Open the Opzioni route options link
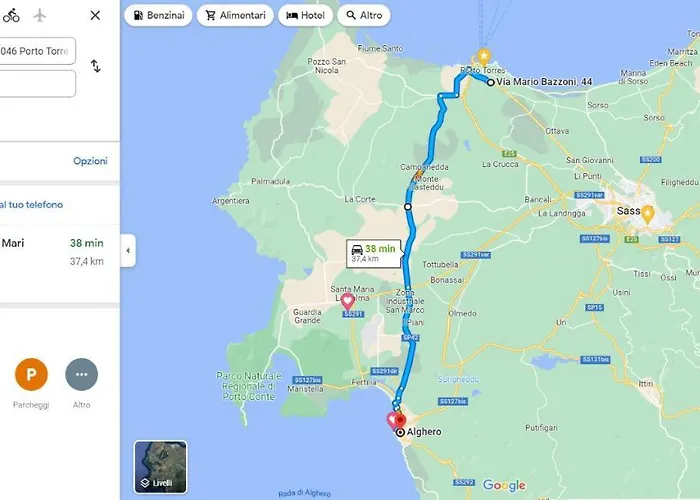 click(x=90, y=161)
